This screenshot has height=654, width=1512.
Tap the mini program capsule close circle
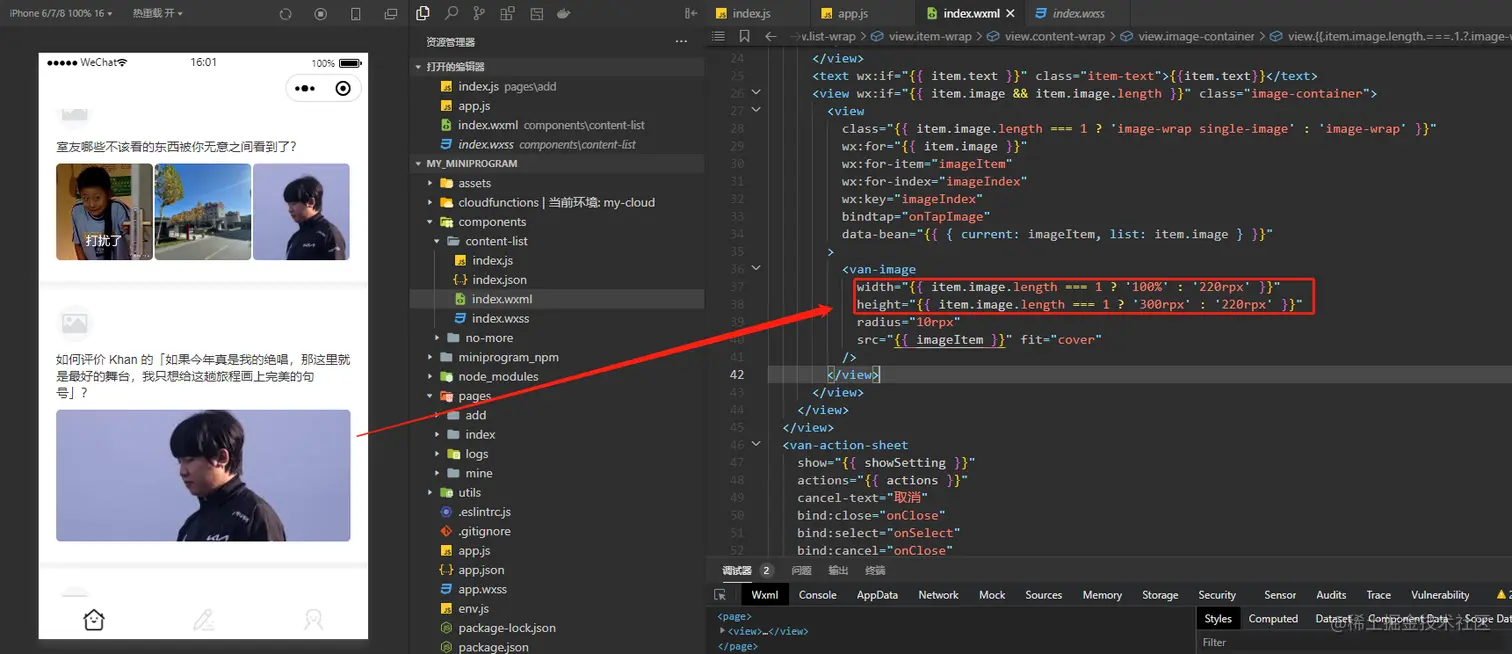point(343,88)
